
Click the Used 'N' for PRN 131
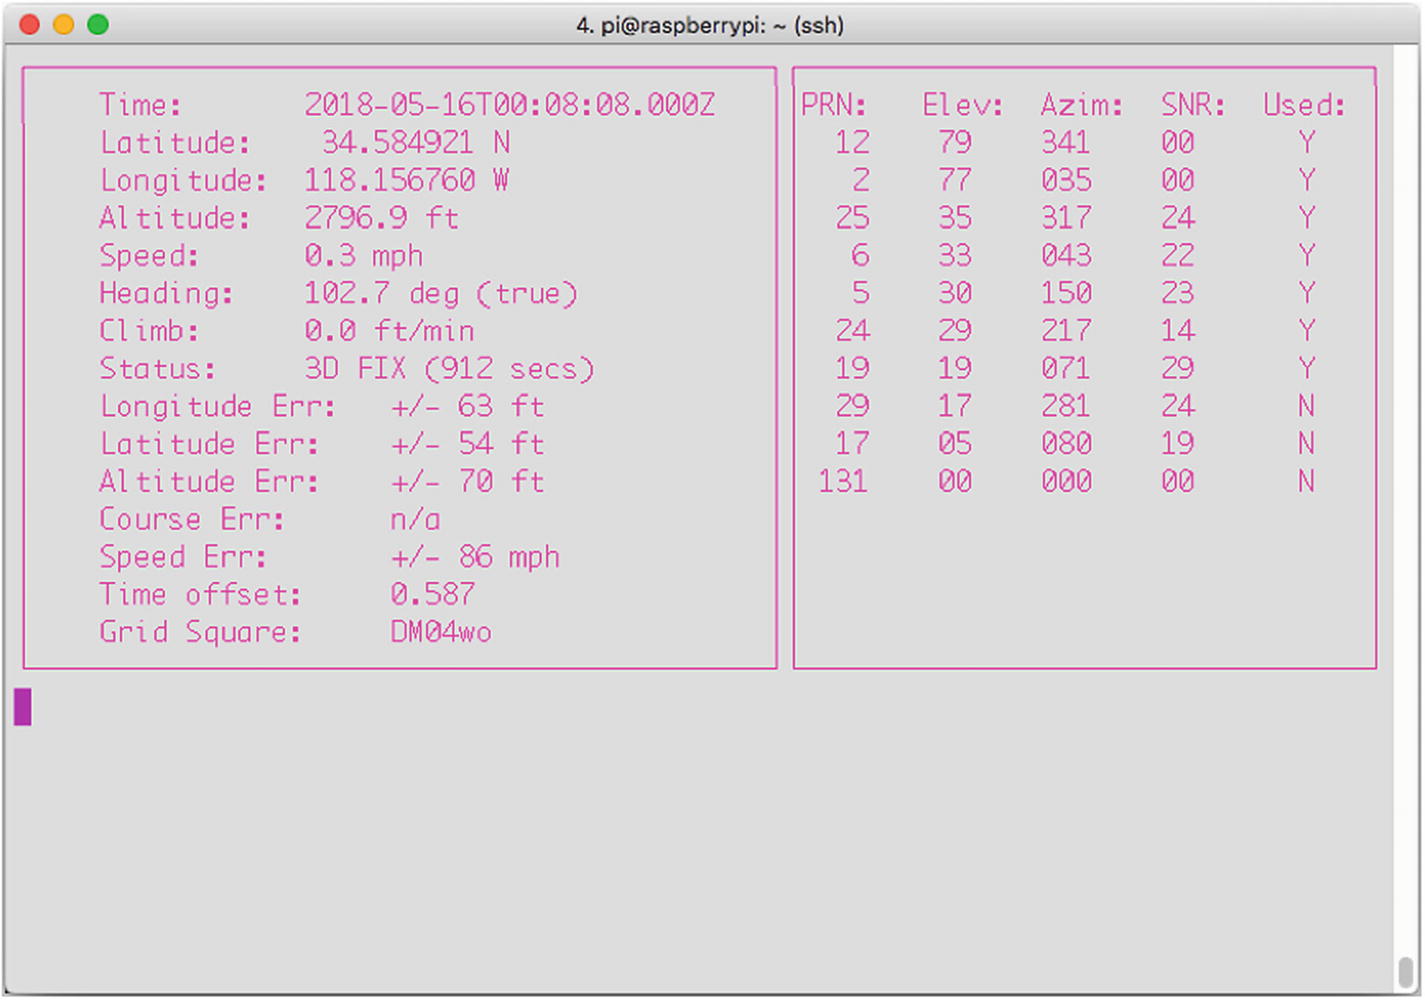tap(1306, 482)
